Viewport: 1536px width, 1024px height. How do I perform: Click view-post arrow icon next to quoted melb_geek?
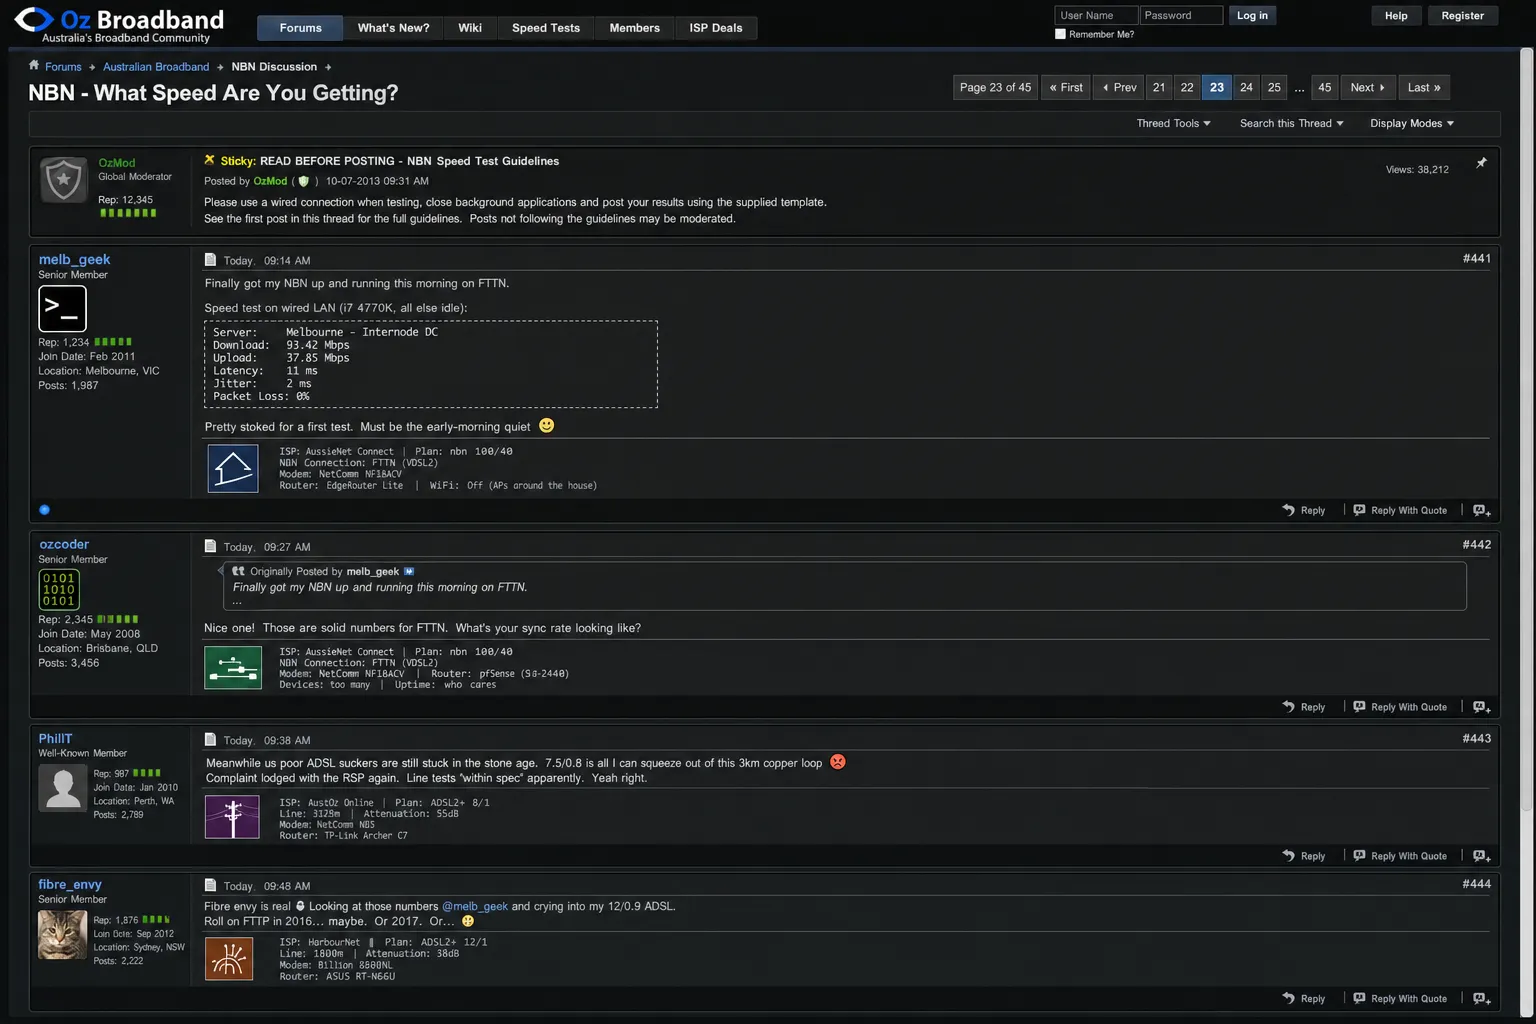(409, 571)
